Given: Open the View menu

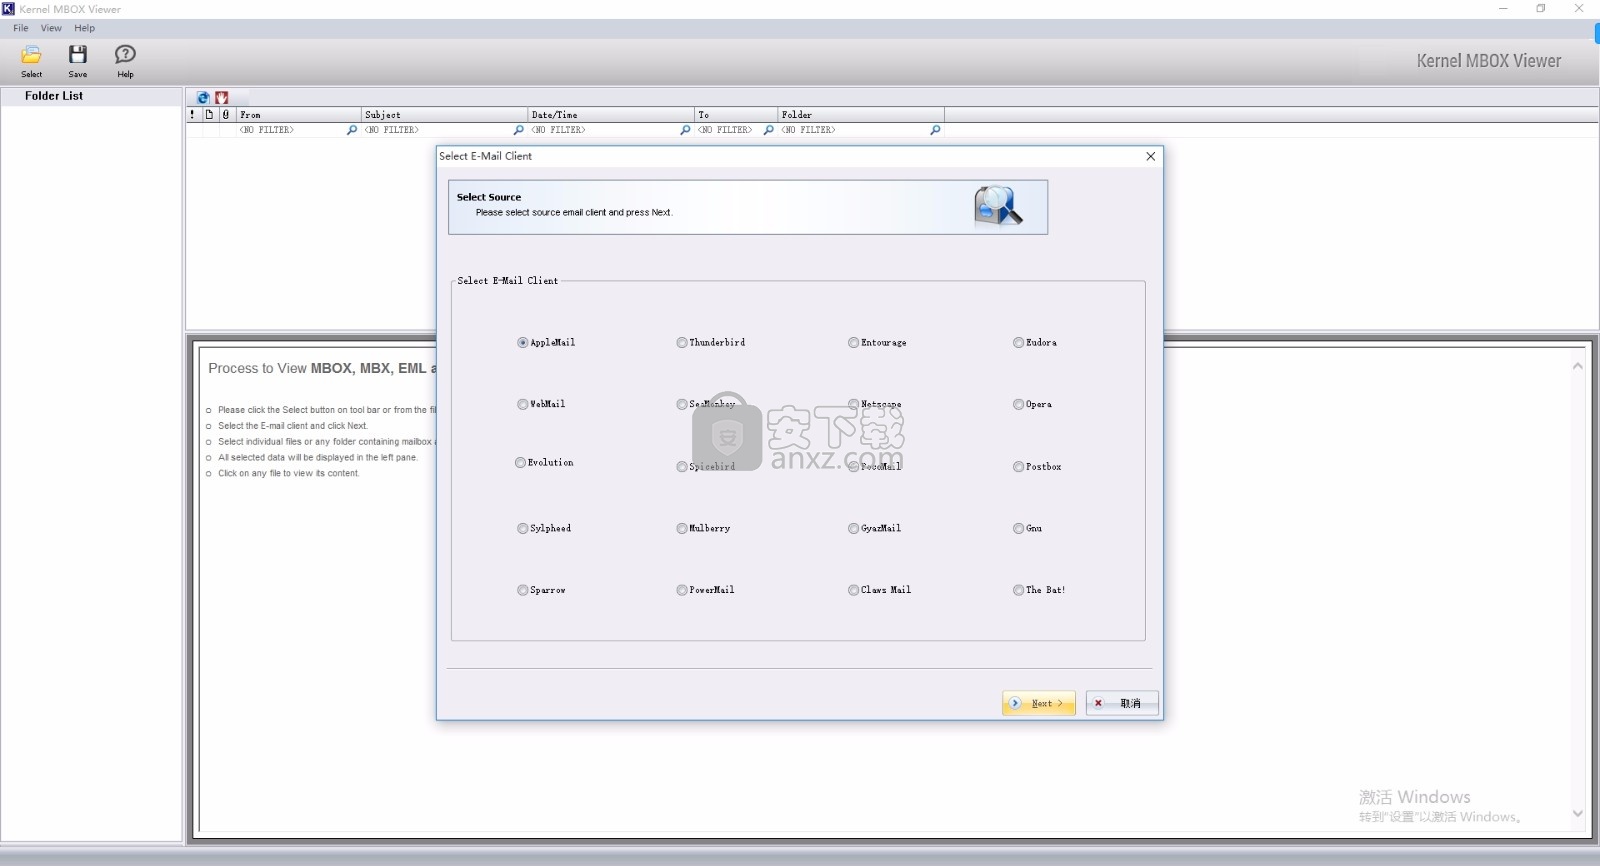Looking at the screenshot, I should (x=51, y=28).
